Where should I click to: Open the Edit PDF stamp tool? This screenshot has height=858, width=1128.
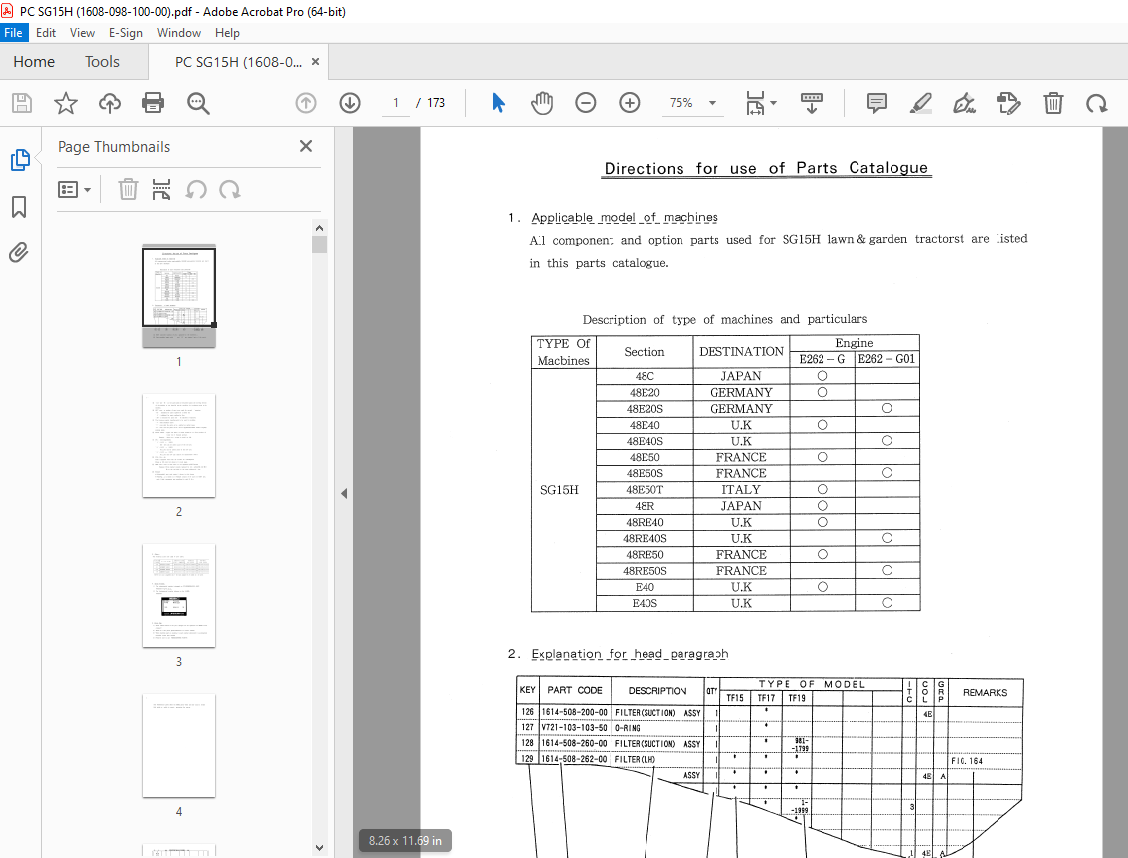pyautogui.click(x=1009, y=103)
